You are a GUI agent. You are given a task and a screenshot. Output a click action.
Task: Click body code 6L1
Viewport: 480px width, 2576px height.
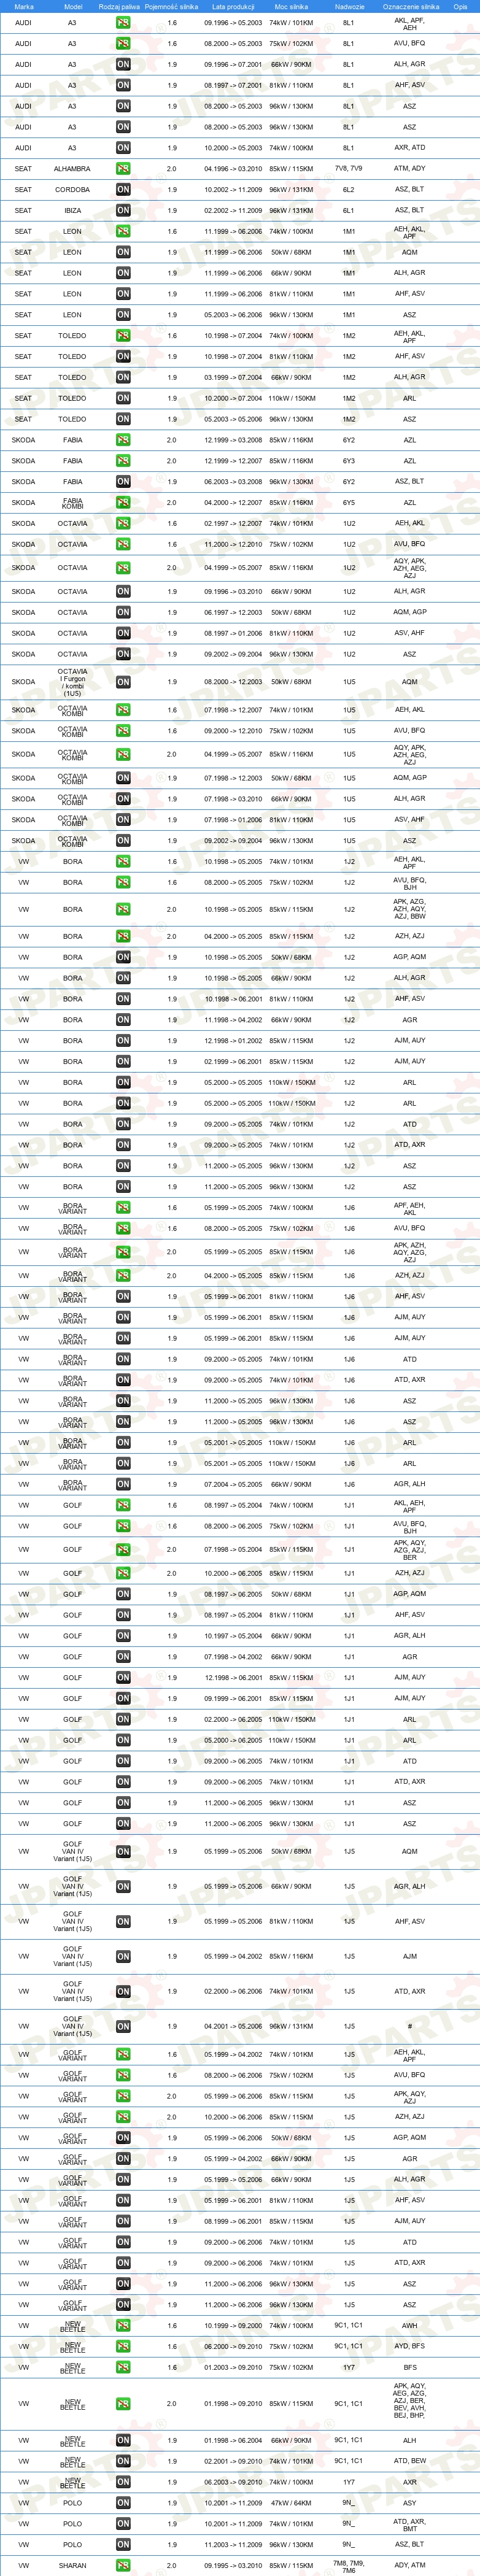click(349, 210)
